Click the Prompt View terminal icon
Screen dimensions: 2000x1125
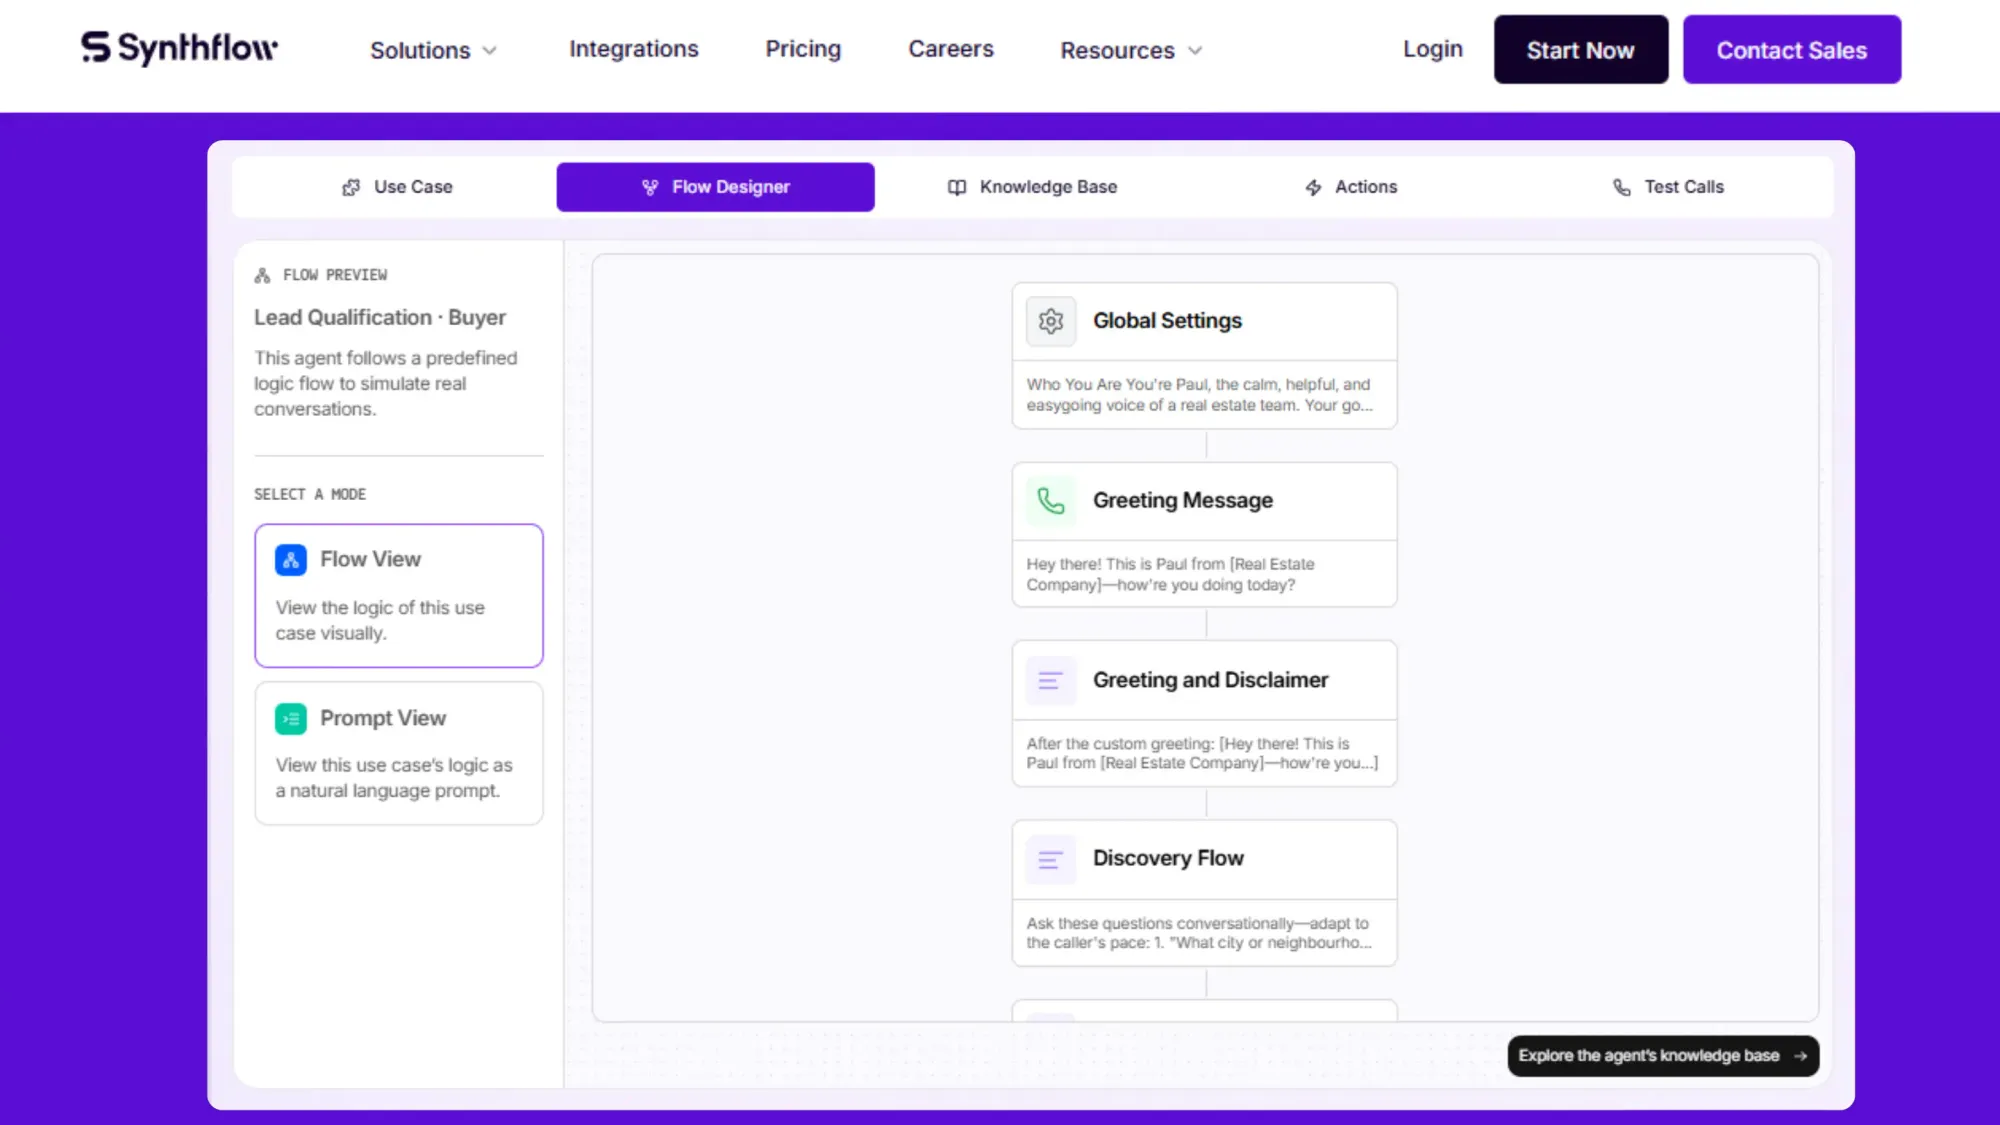tap(290, 718)
